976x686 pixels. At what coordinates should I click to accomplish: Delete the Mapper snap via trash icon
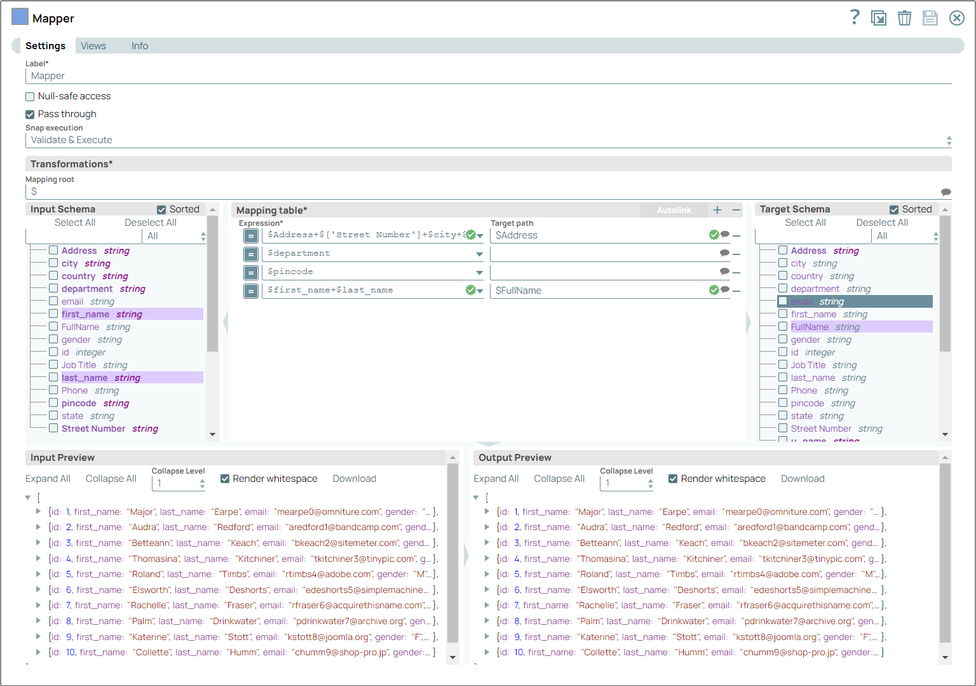tap(905, 17)
